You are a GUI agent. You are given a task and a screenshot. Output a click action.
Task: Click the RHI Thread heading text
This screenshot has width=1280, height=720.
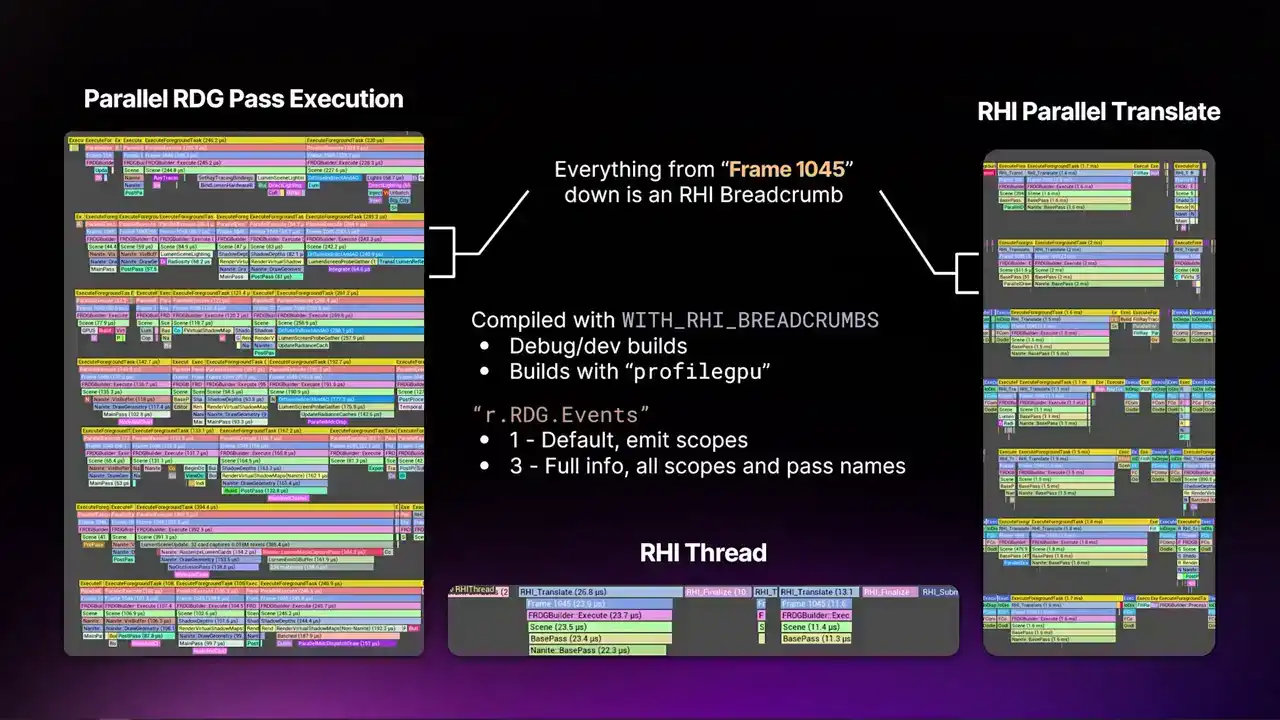coord(702,553)
